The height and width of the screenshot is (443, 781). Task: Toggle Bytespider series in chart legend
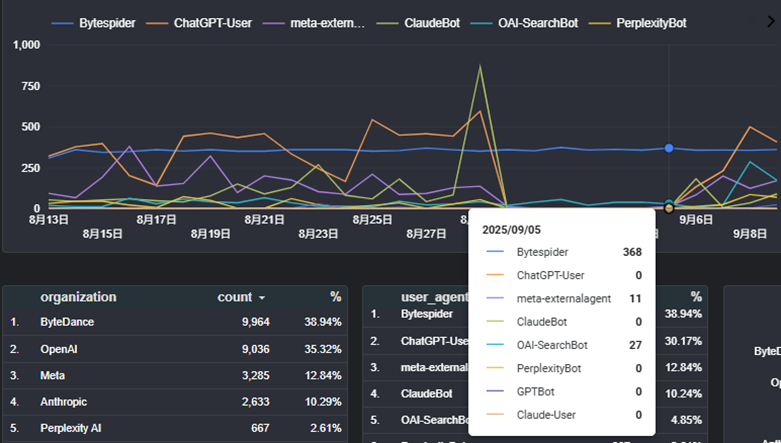(108, 22)
